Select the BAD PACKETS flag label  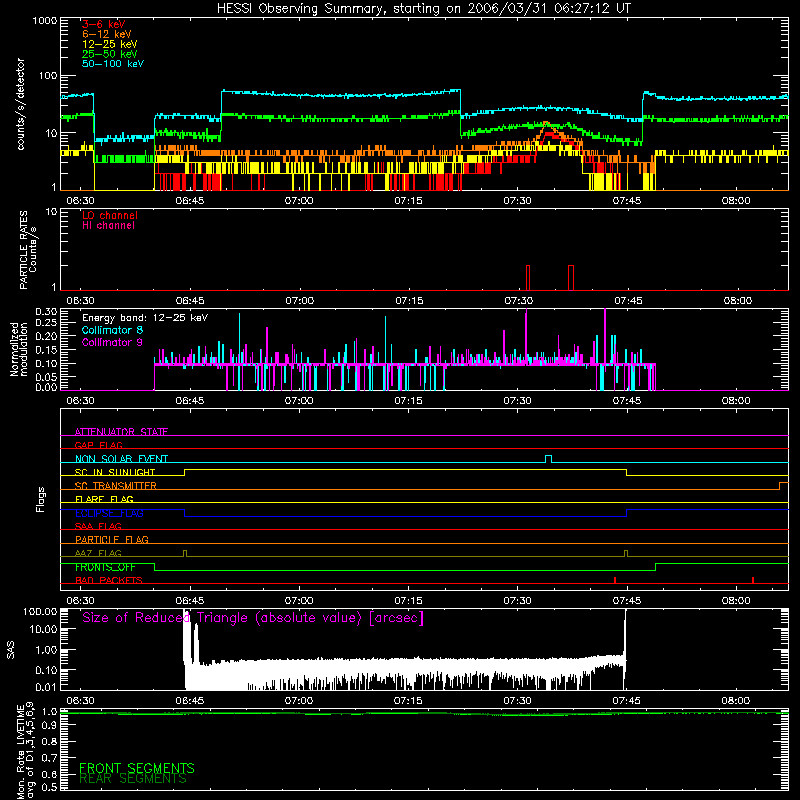point(109,580)
